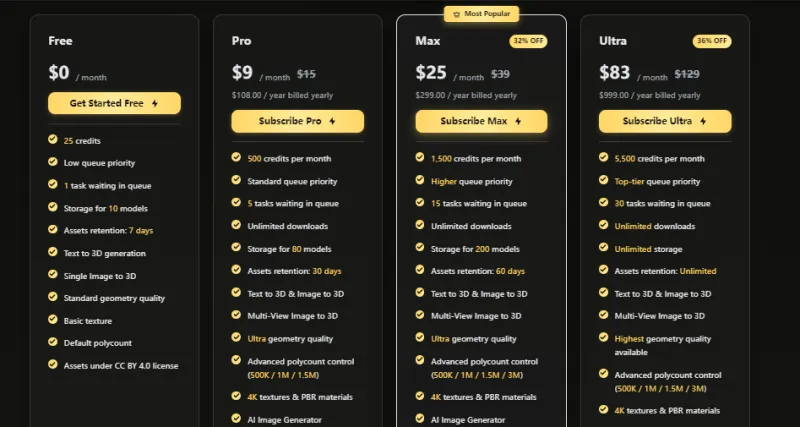Click checkmark icon next to Low queue priority
Viewport: 800px width, 427px height.
52,162
